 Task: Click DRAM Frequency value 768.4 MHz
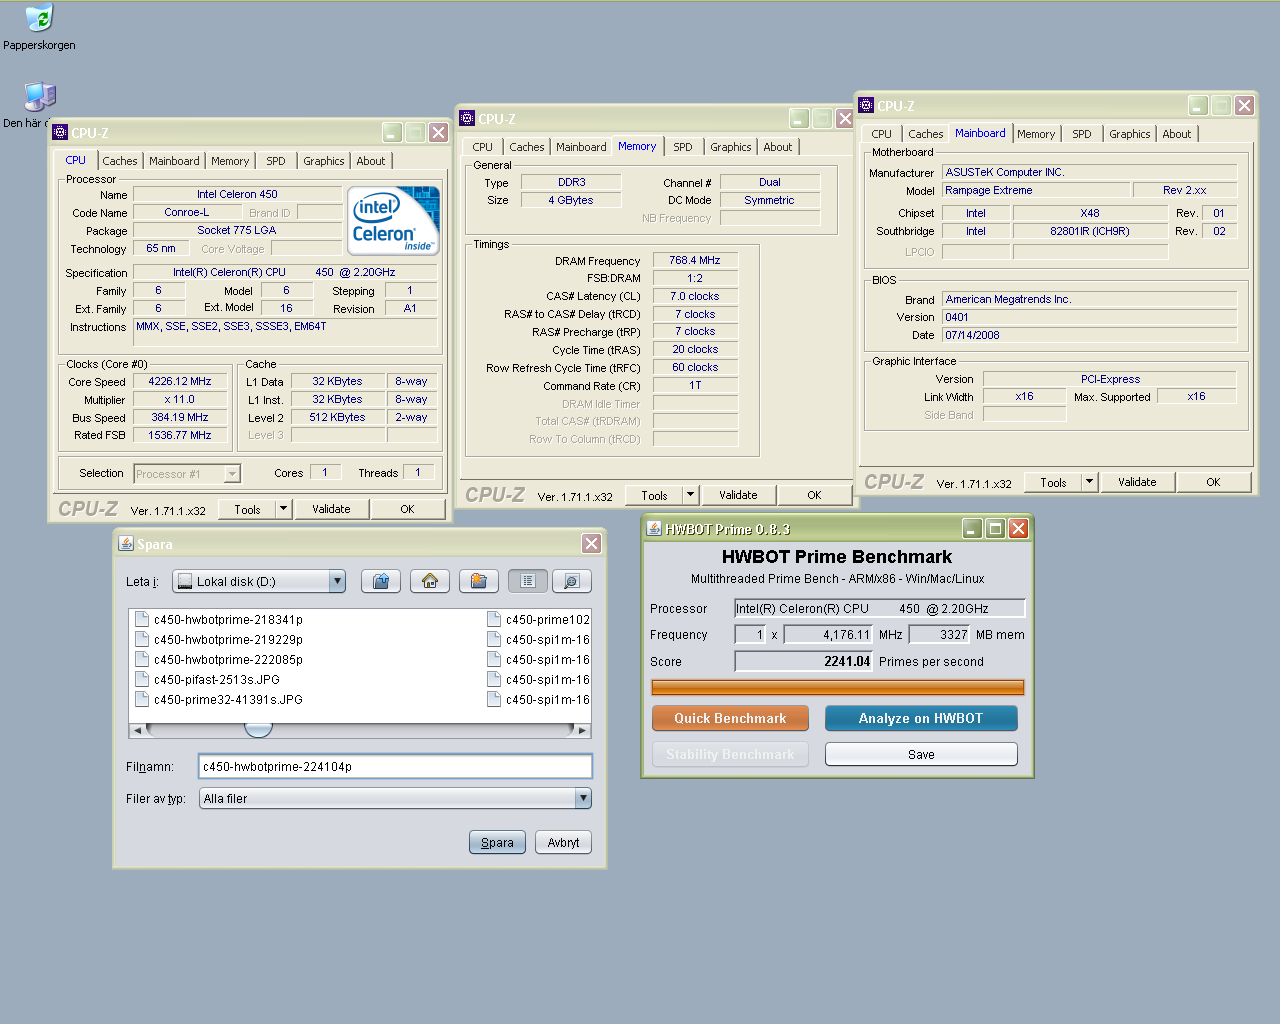point(695,260)
